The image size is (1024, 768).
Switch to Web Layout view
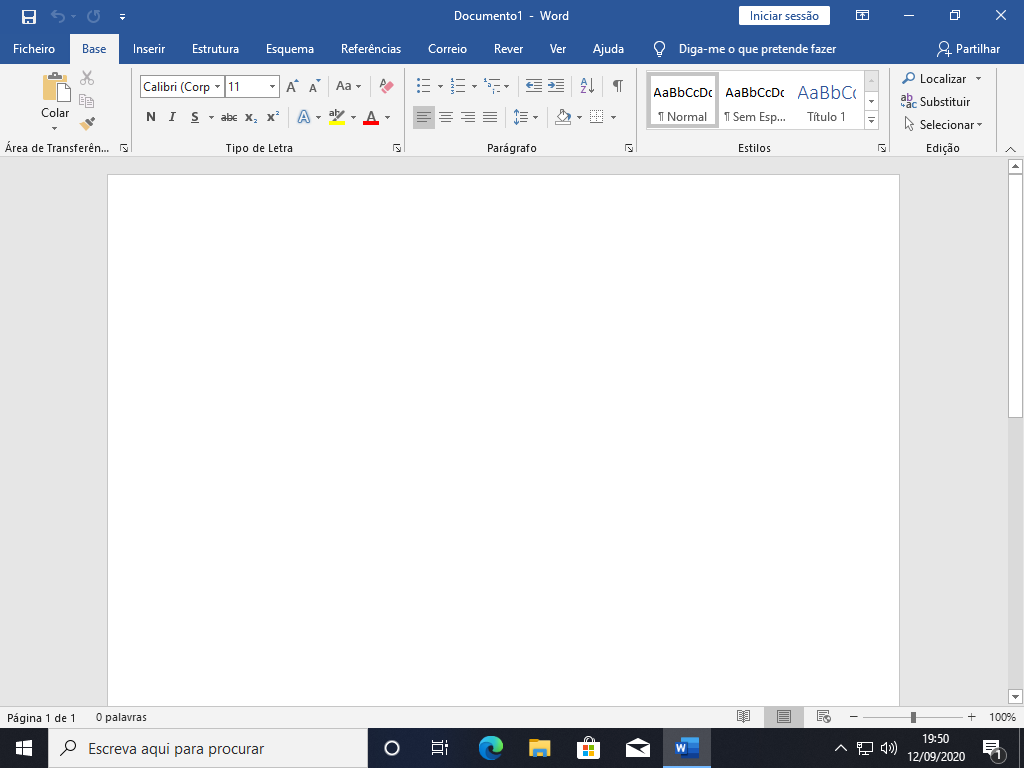tap(824, 716)
